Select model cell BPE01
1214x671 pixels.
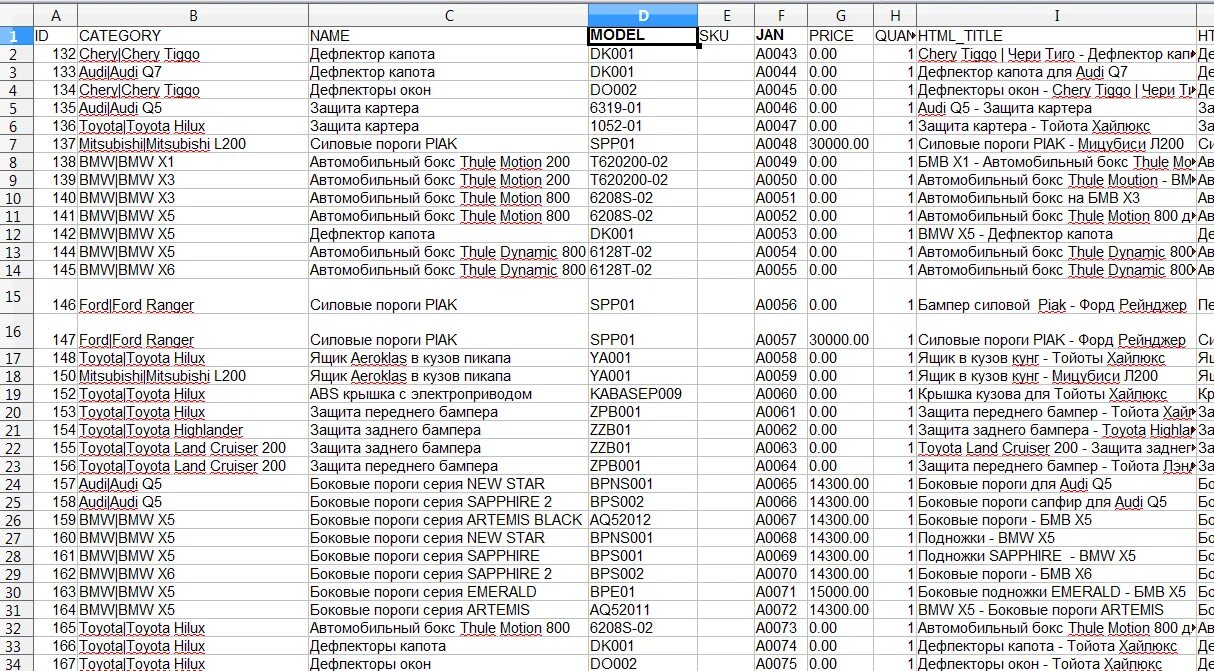pos(643,592)
